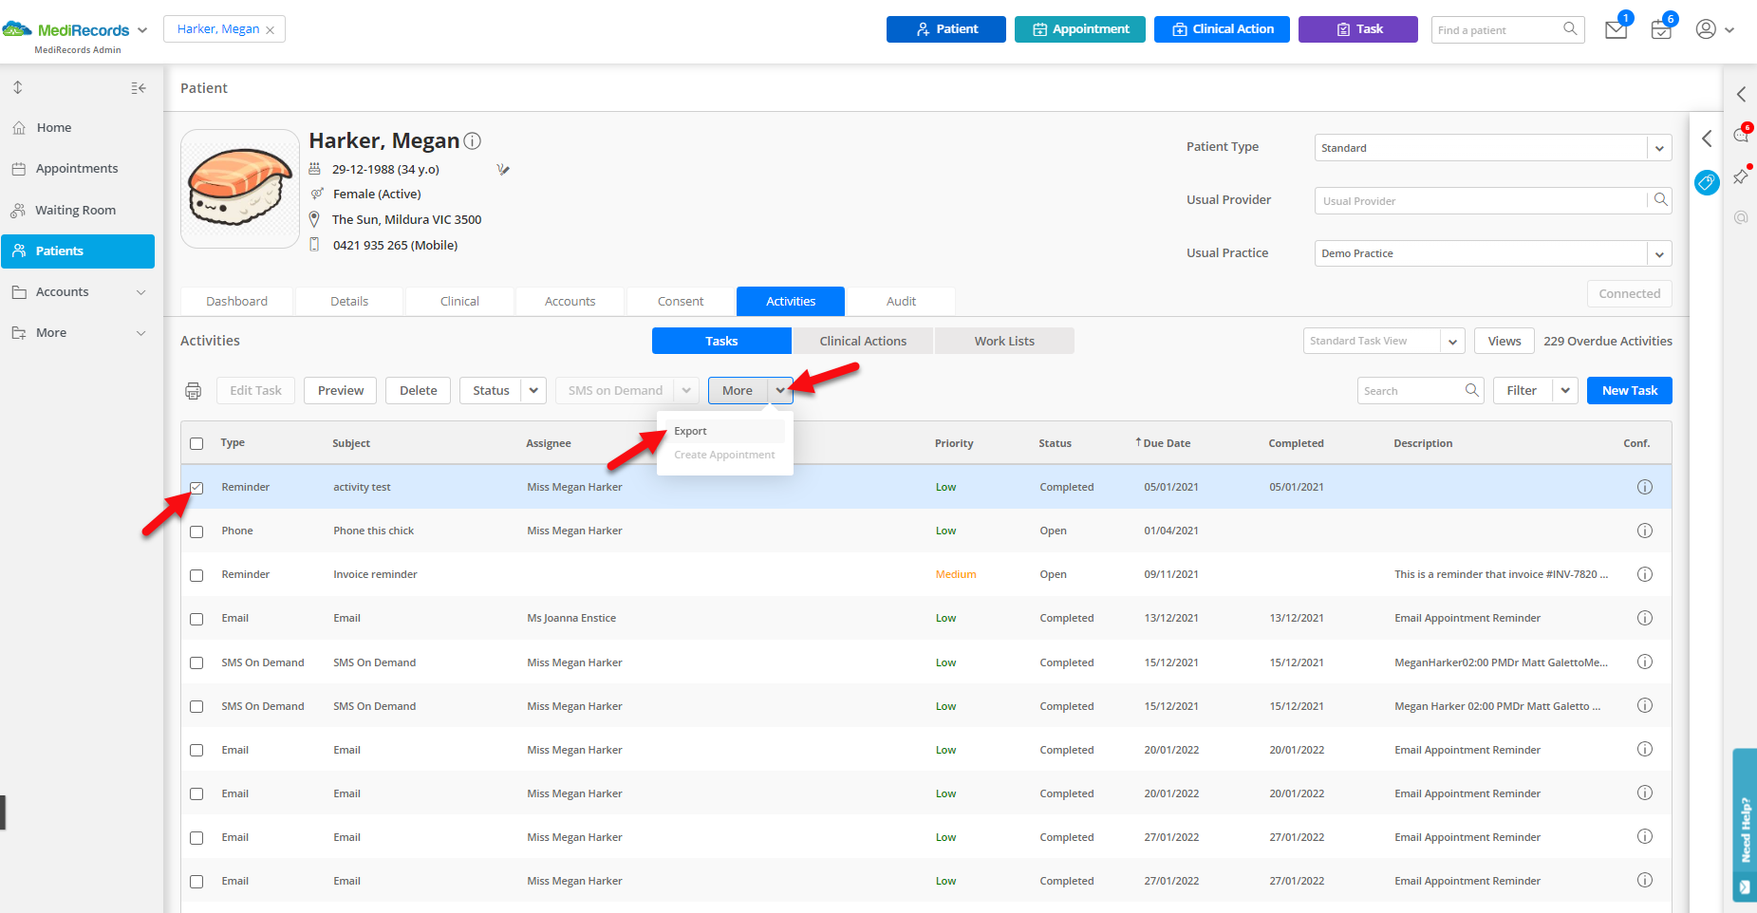Click the MediRecords cloud logo
The height and width of the screenshot is (913, 1757).
(x=17, y=29)
